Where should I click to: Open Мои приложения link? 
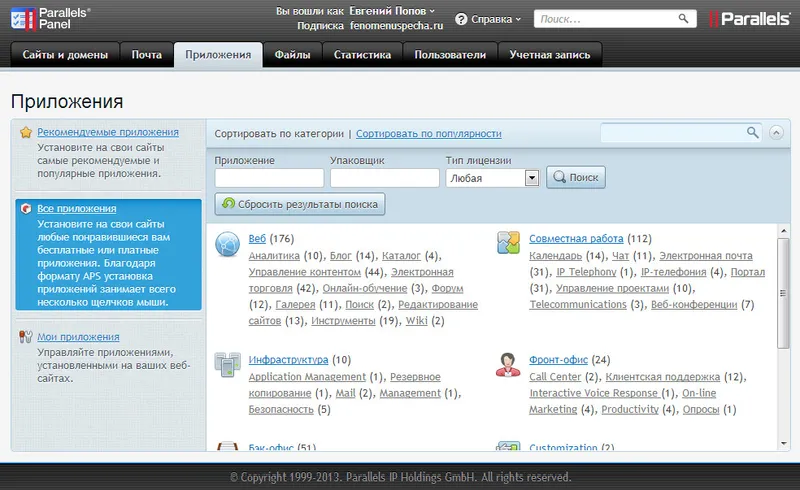coord(78,337)
